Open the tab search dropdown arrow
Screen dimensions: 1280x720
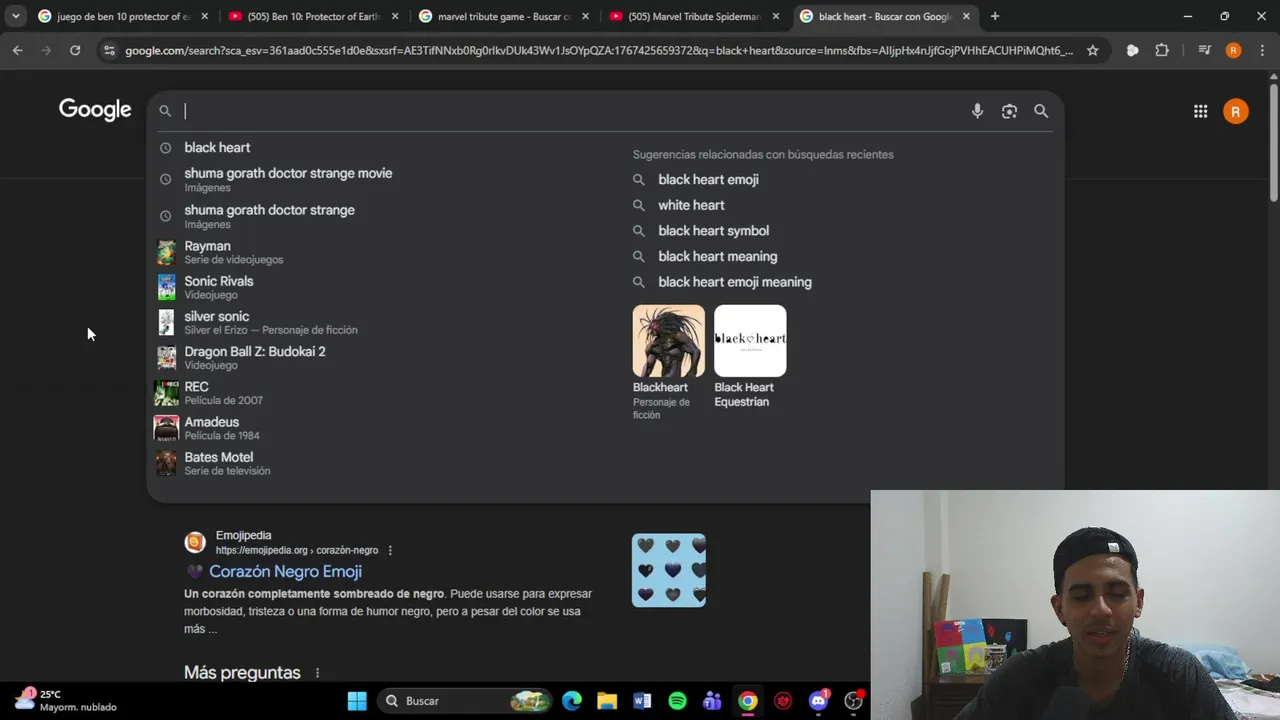click(x=15, y=16)
